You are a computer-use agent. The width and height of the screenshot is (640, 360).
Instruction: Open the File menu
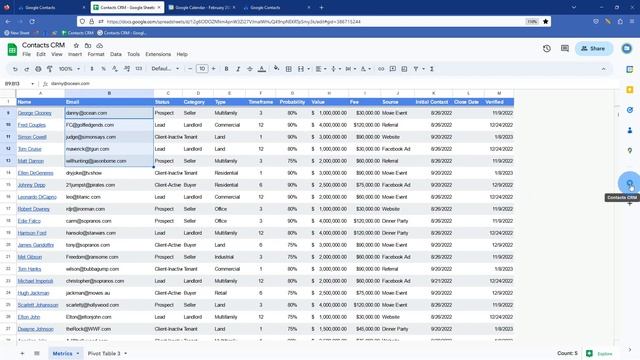[27, 54]
